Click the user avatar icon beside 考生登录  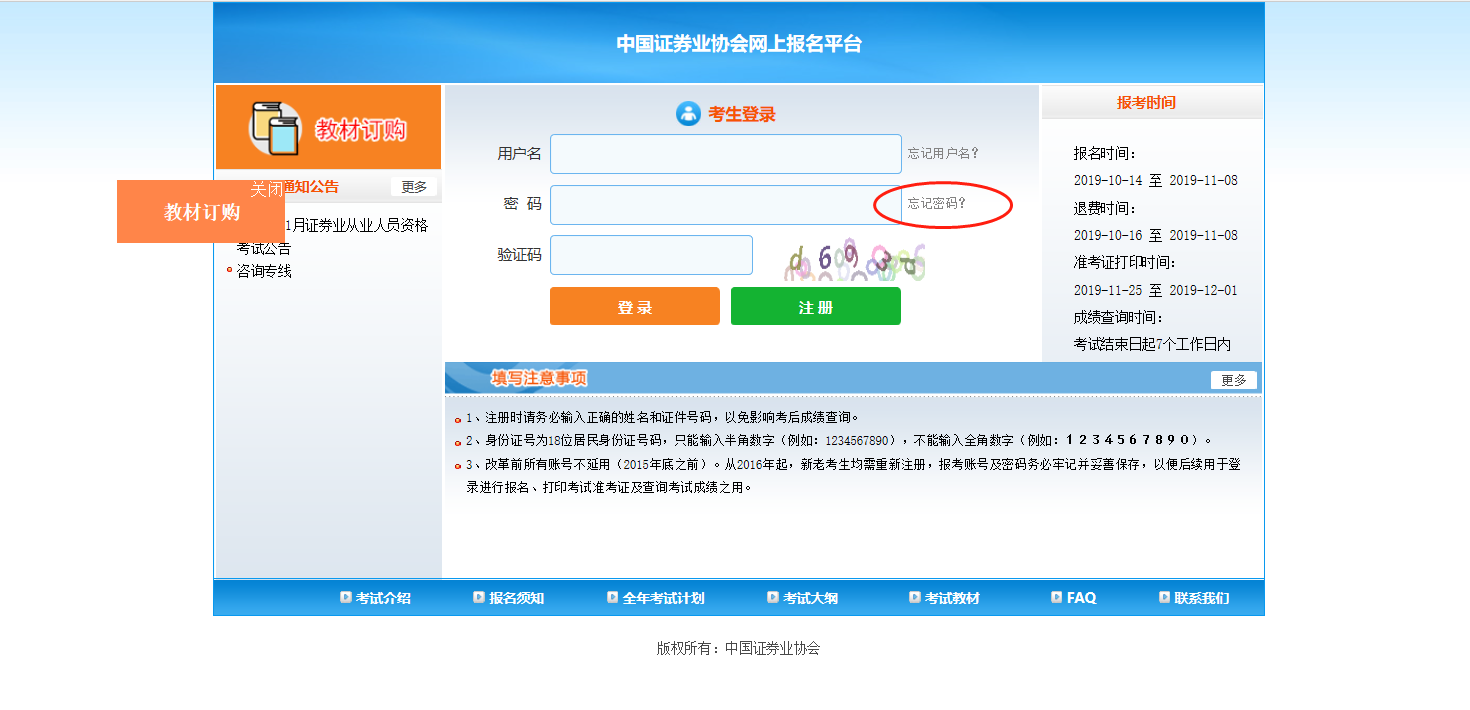(x=688, y=114)
